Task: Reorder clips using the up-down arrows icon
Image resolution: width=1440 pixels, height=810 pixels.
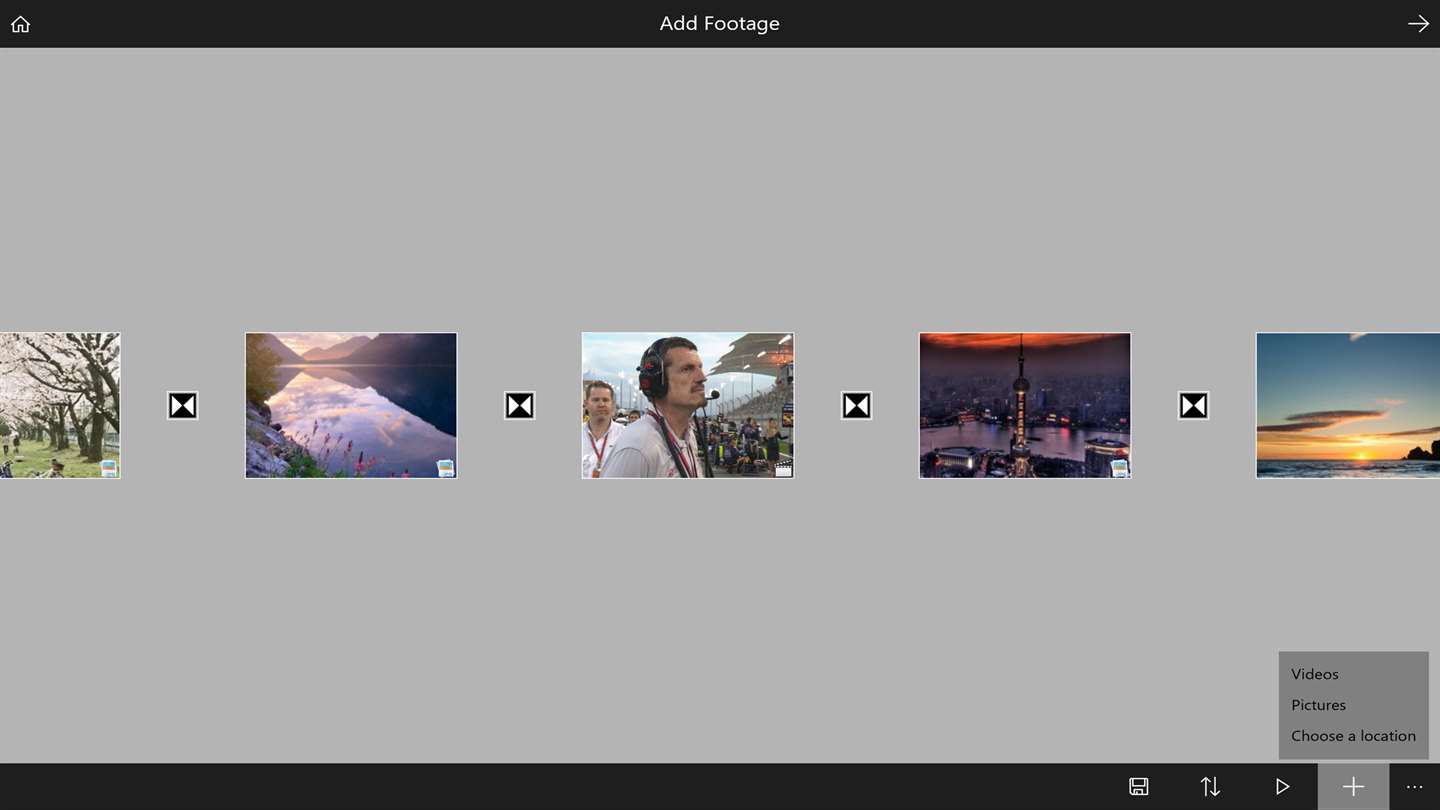Action: (1210, 787)
